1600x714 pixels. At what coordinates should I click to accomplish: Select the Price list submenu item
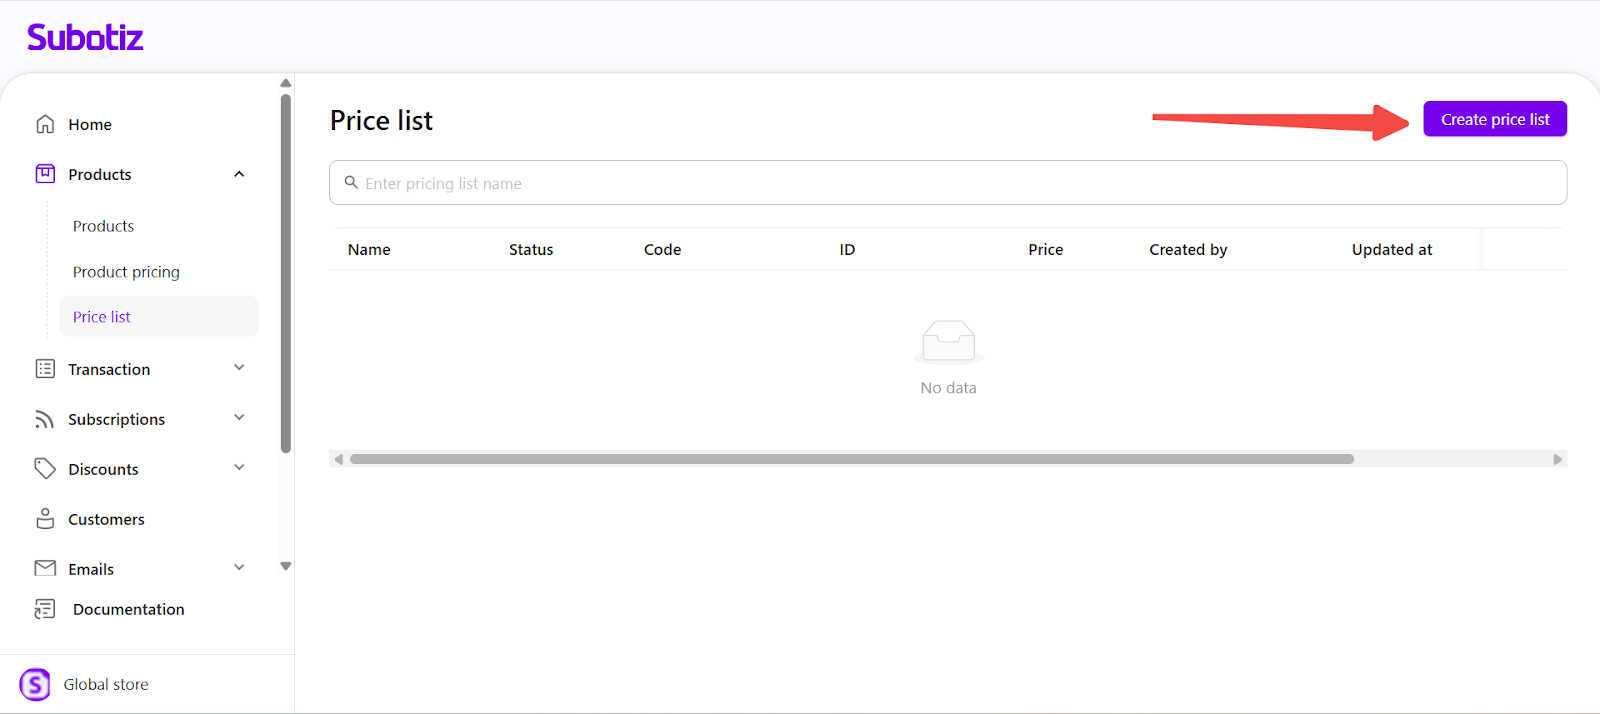(x=102, y=317)
